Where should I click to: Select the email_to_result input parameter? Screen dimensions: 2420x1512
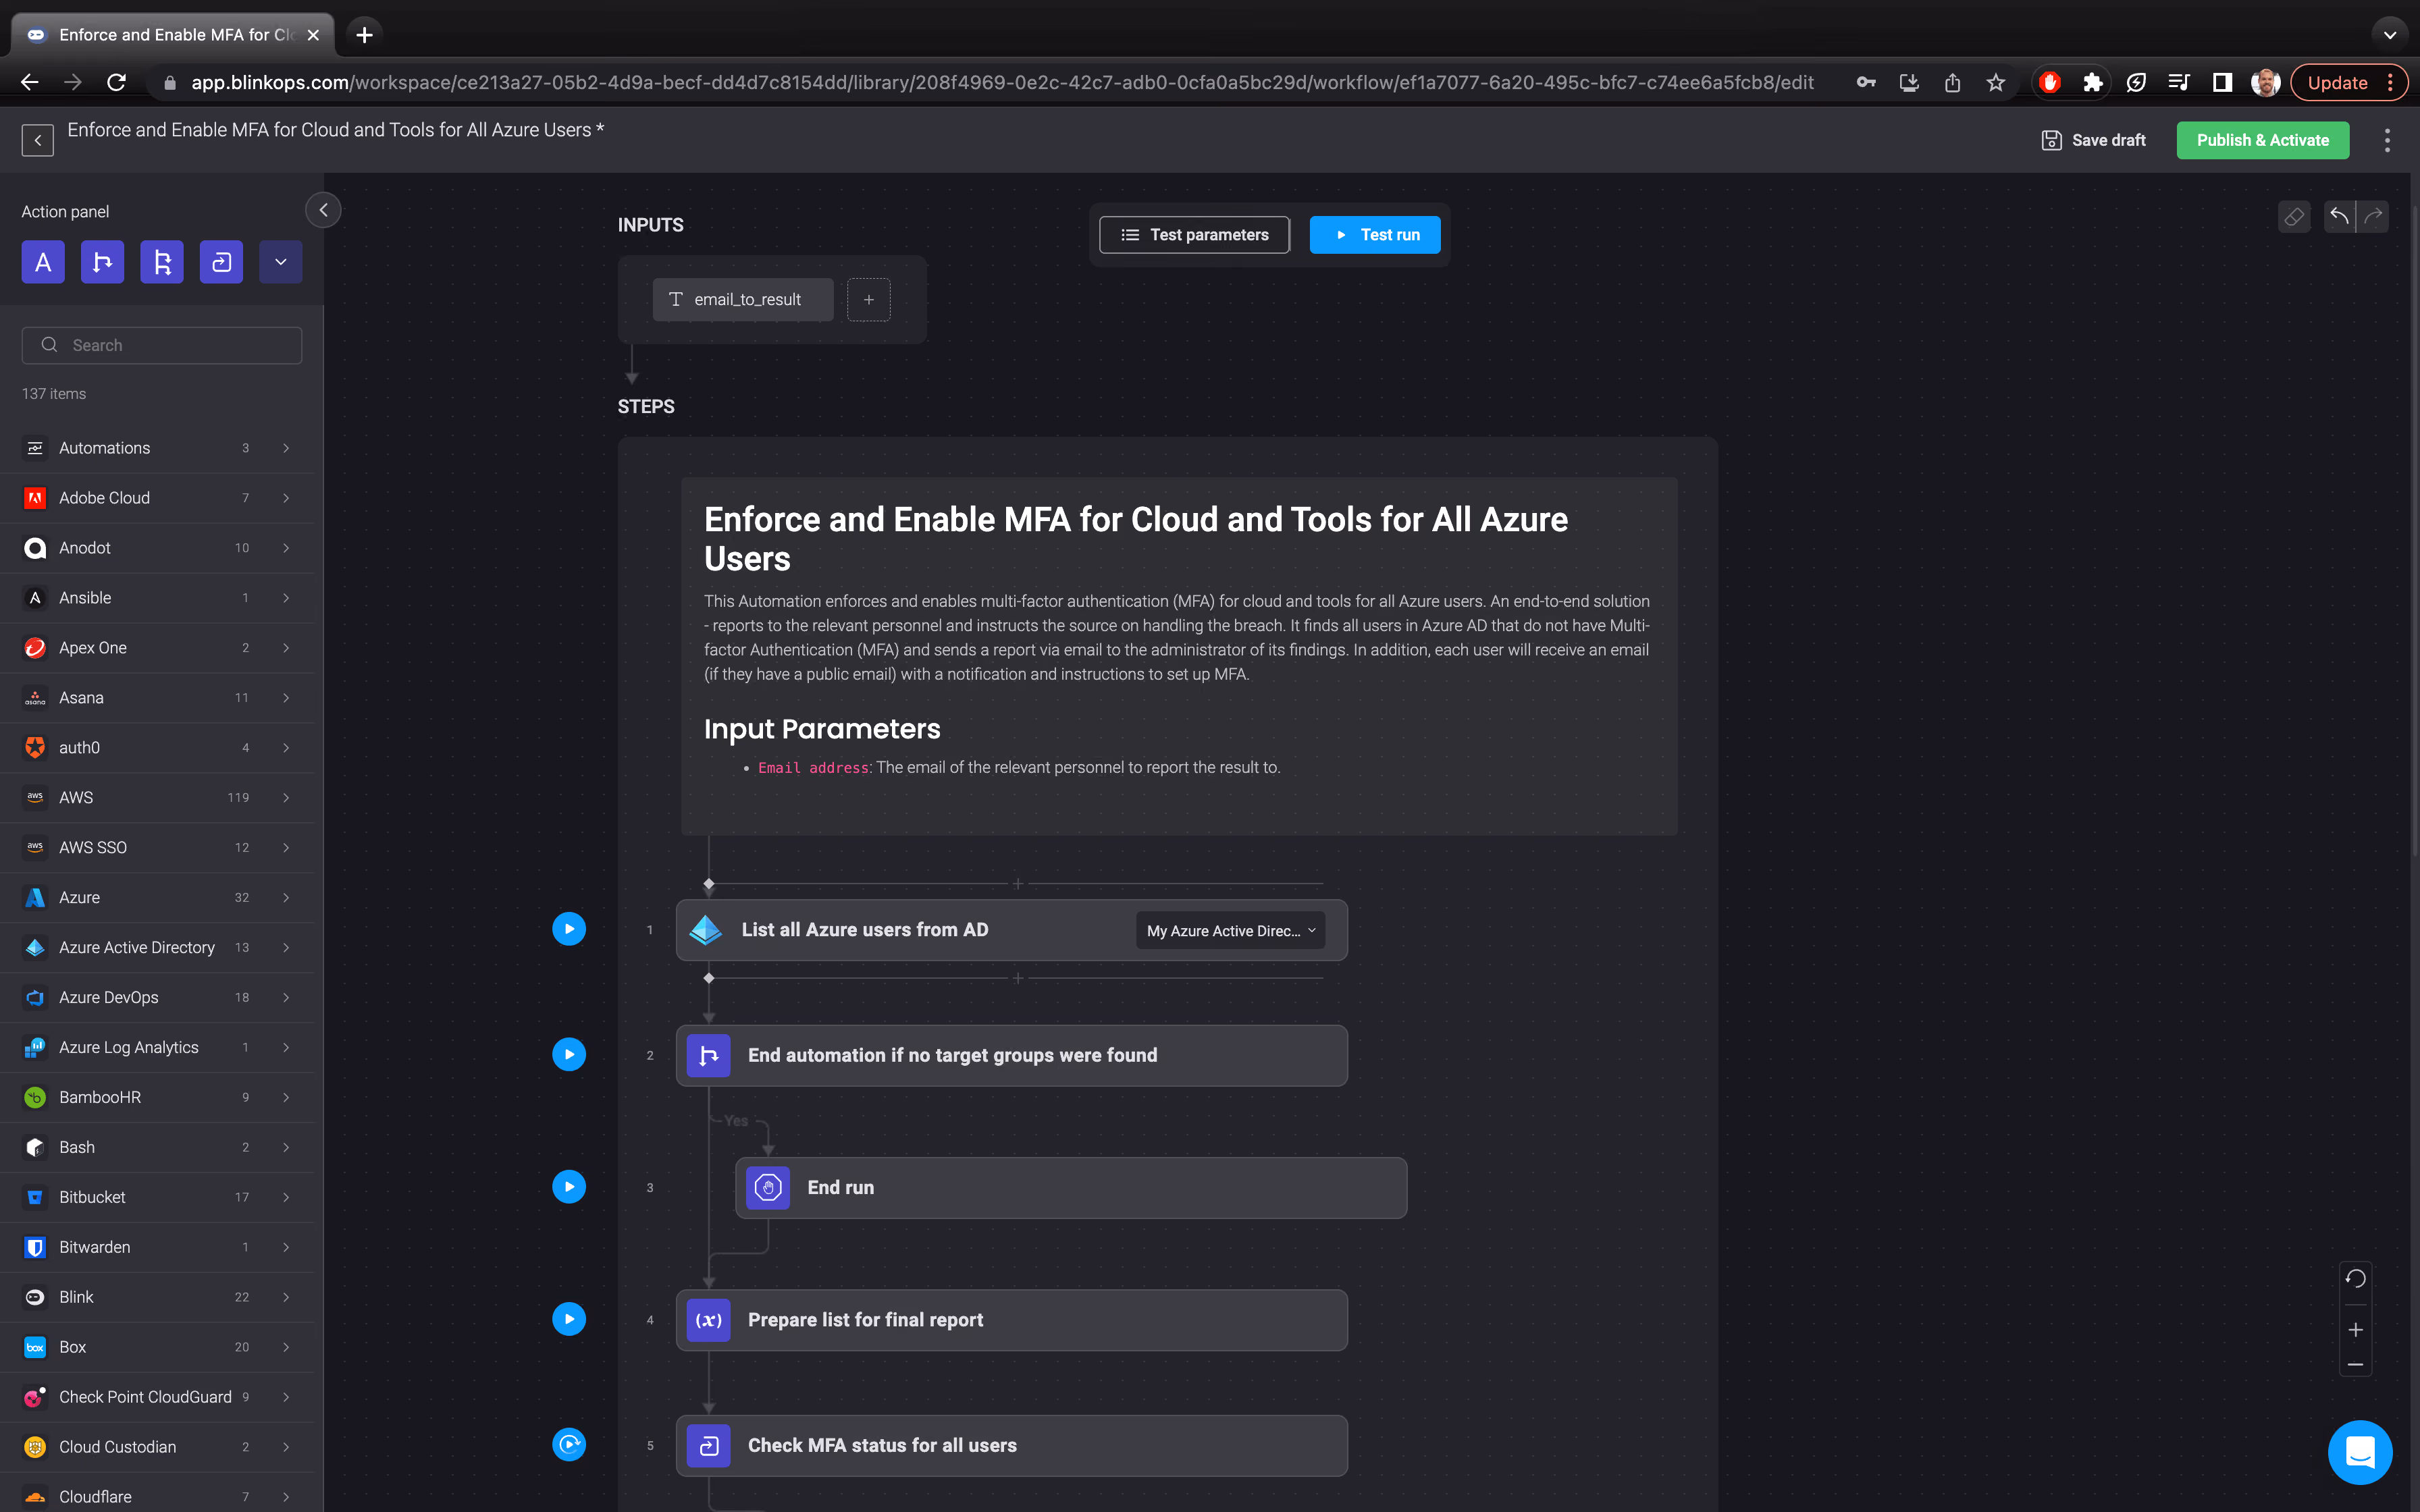tap(743, 299)
